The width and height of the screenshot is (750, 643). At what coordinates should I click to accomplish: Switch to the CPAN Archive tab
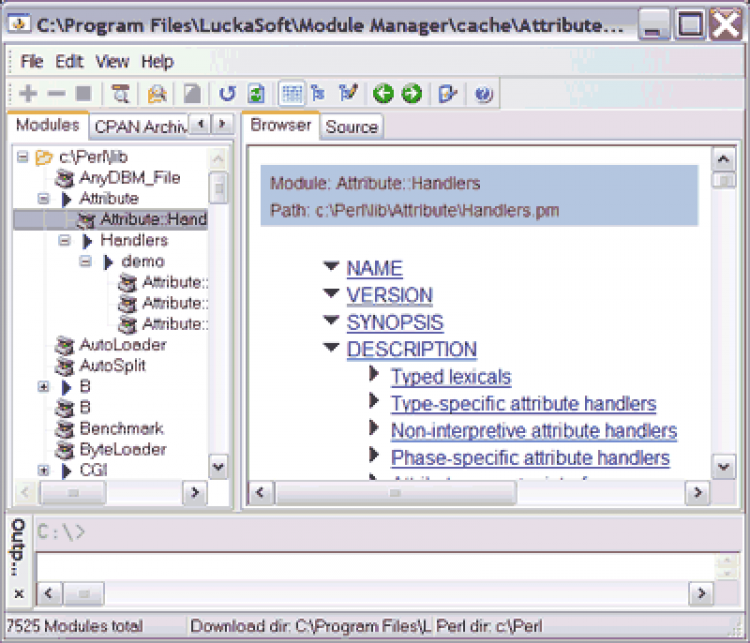coord(139,127)
